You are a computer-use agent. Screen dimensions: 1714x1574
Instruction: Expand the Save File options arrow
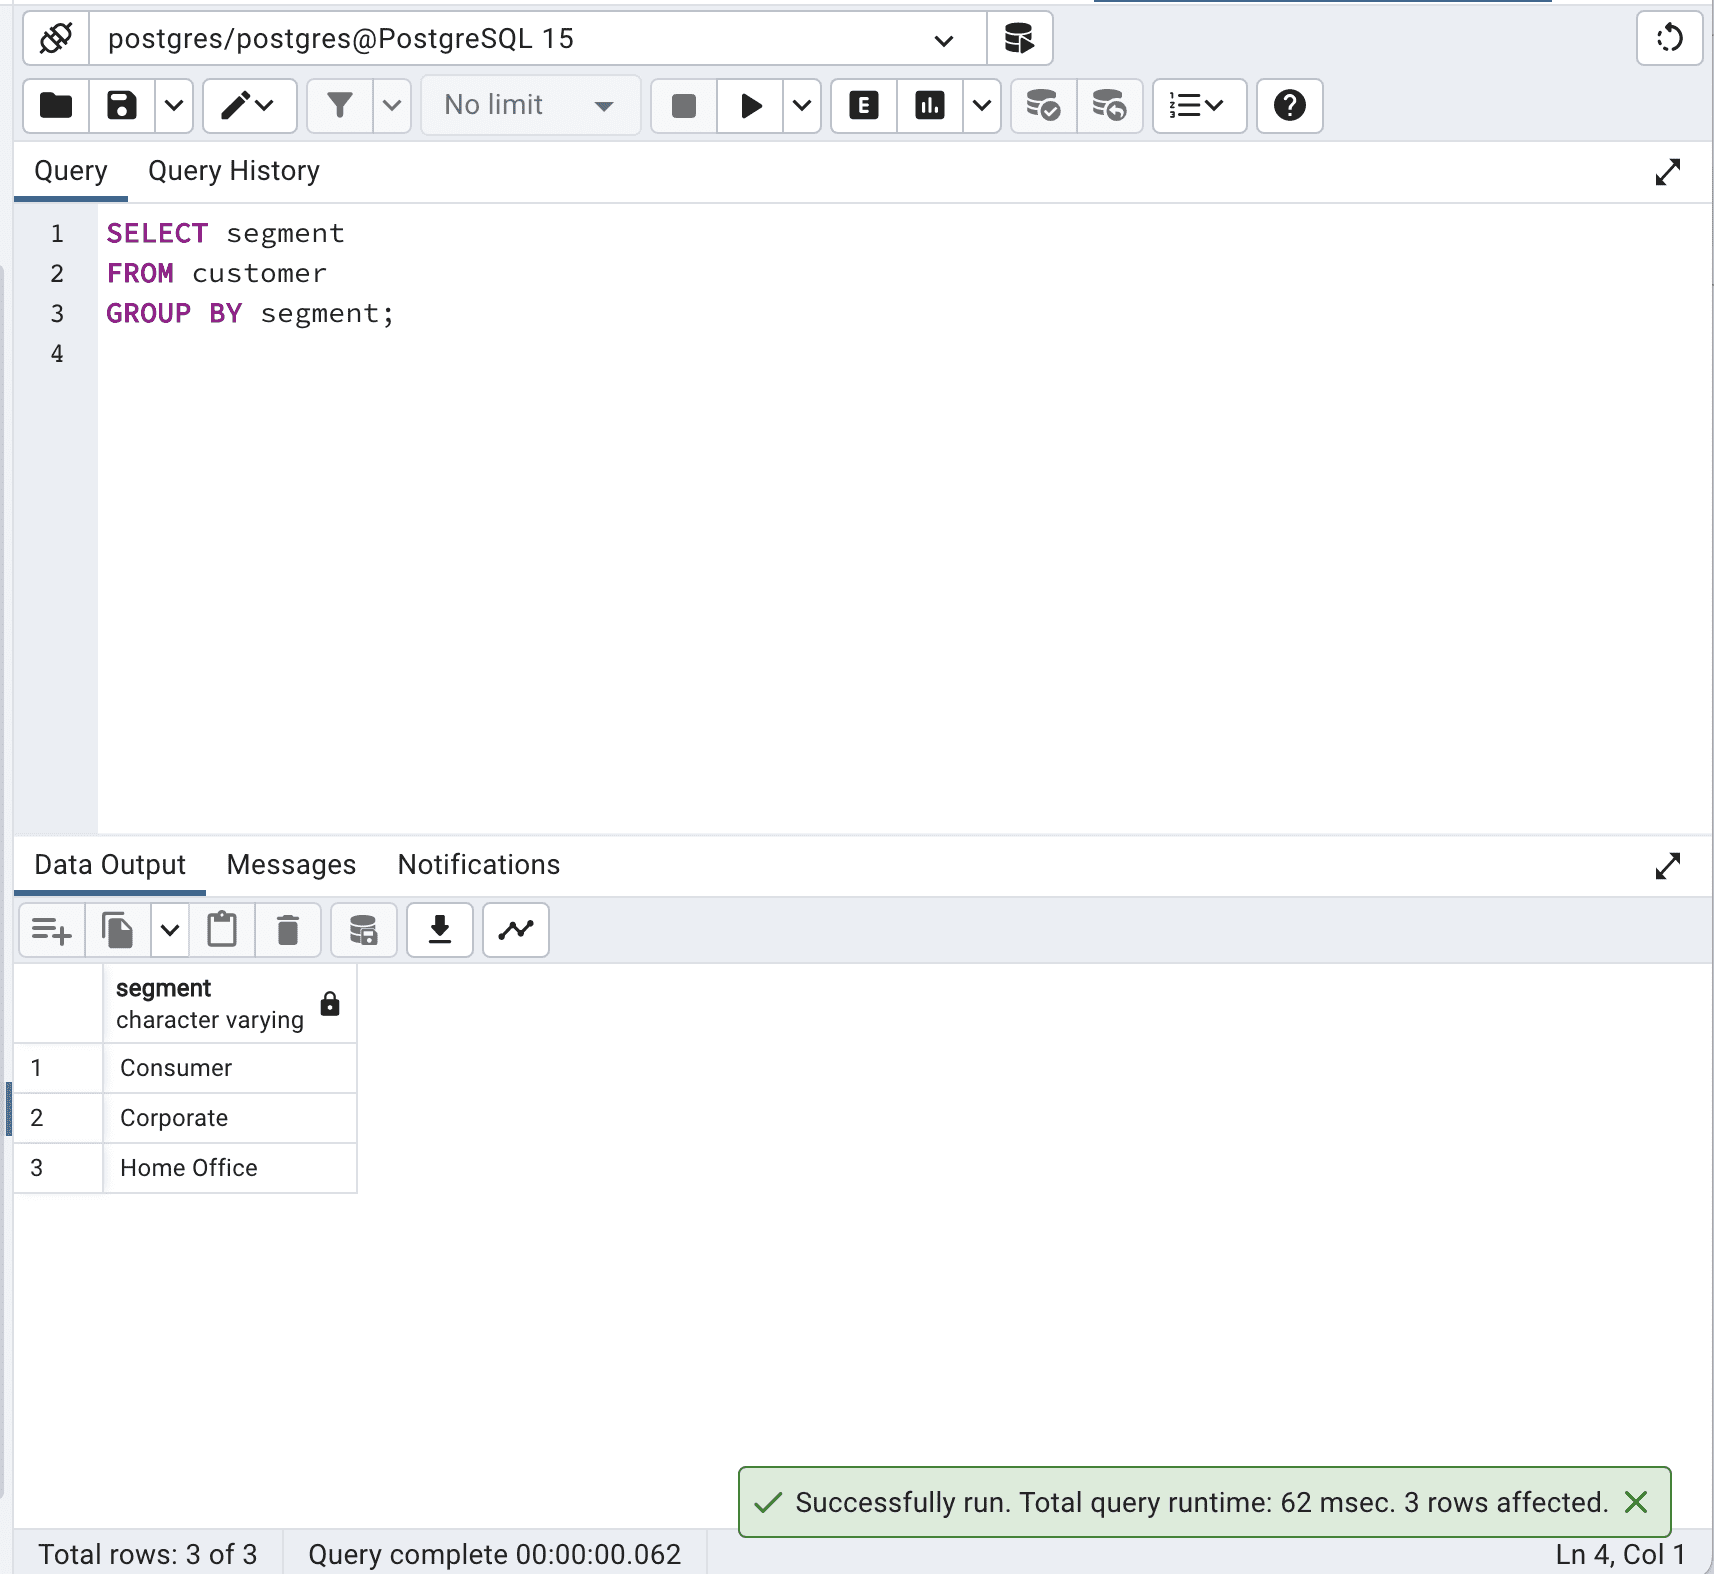(174, 105)
